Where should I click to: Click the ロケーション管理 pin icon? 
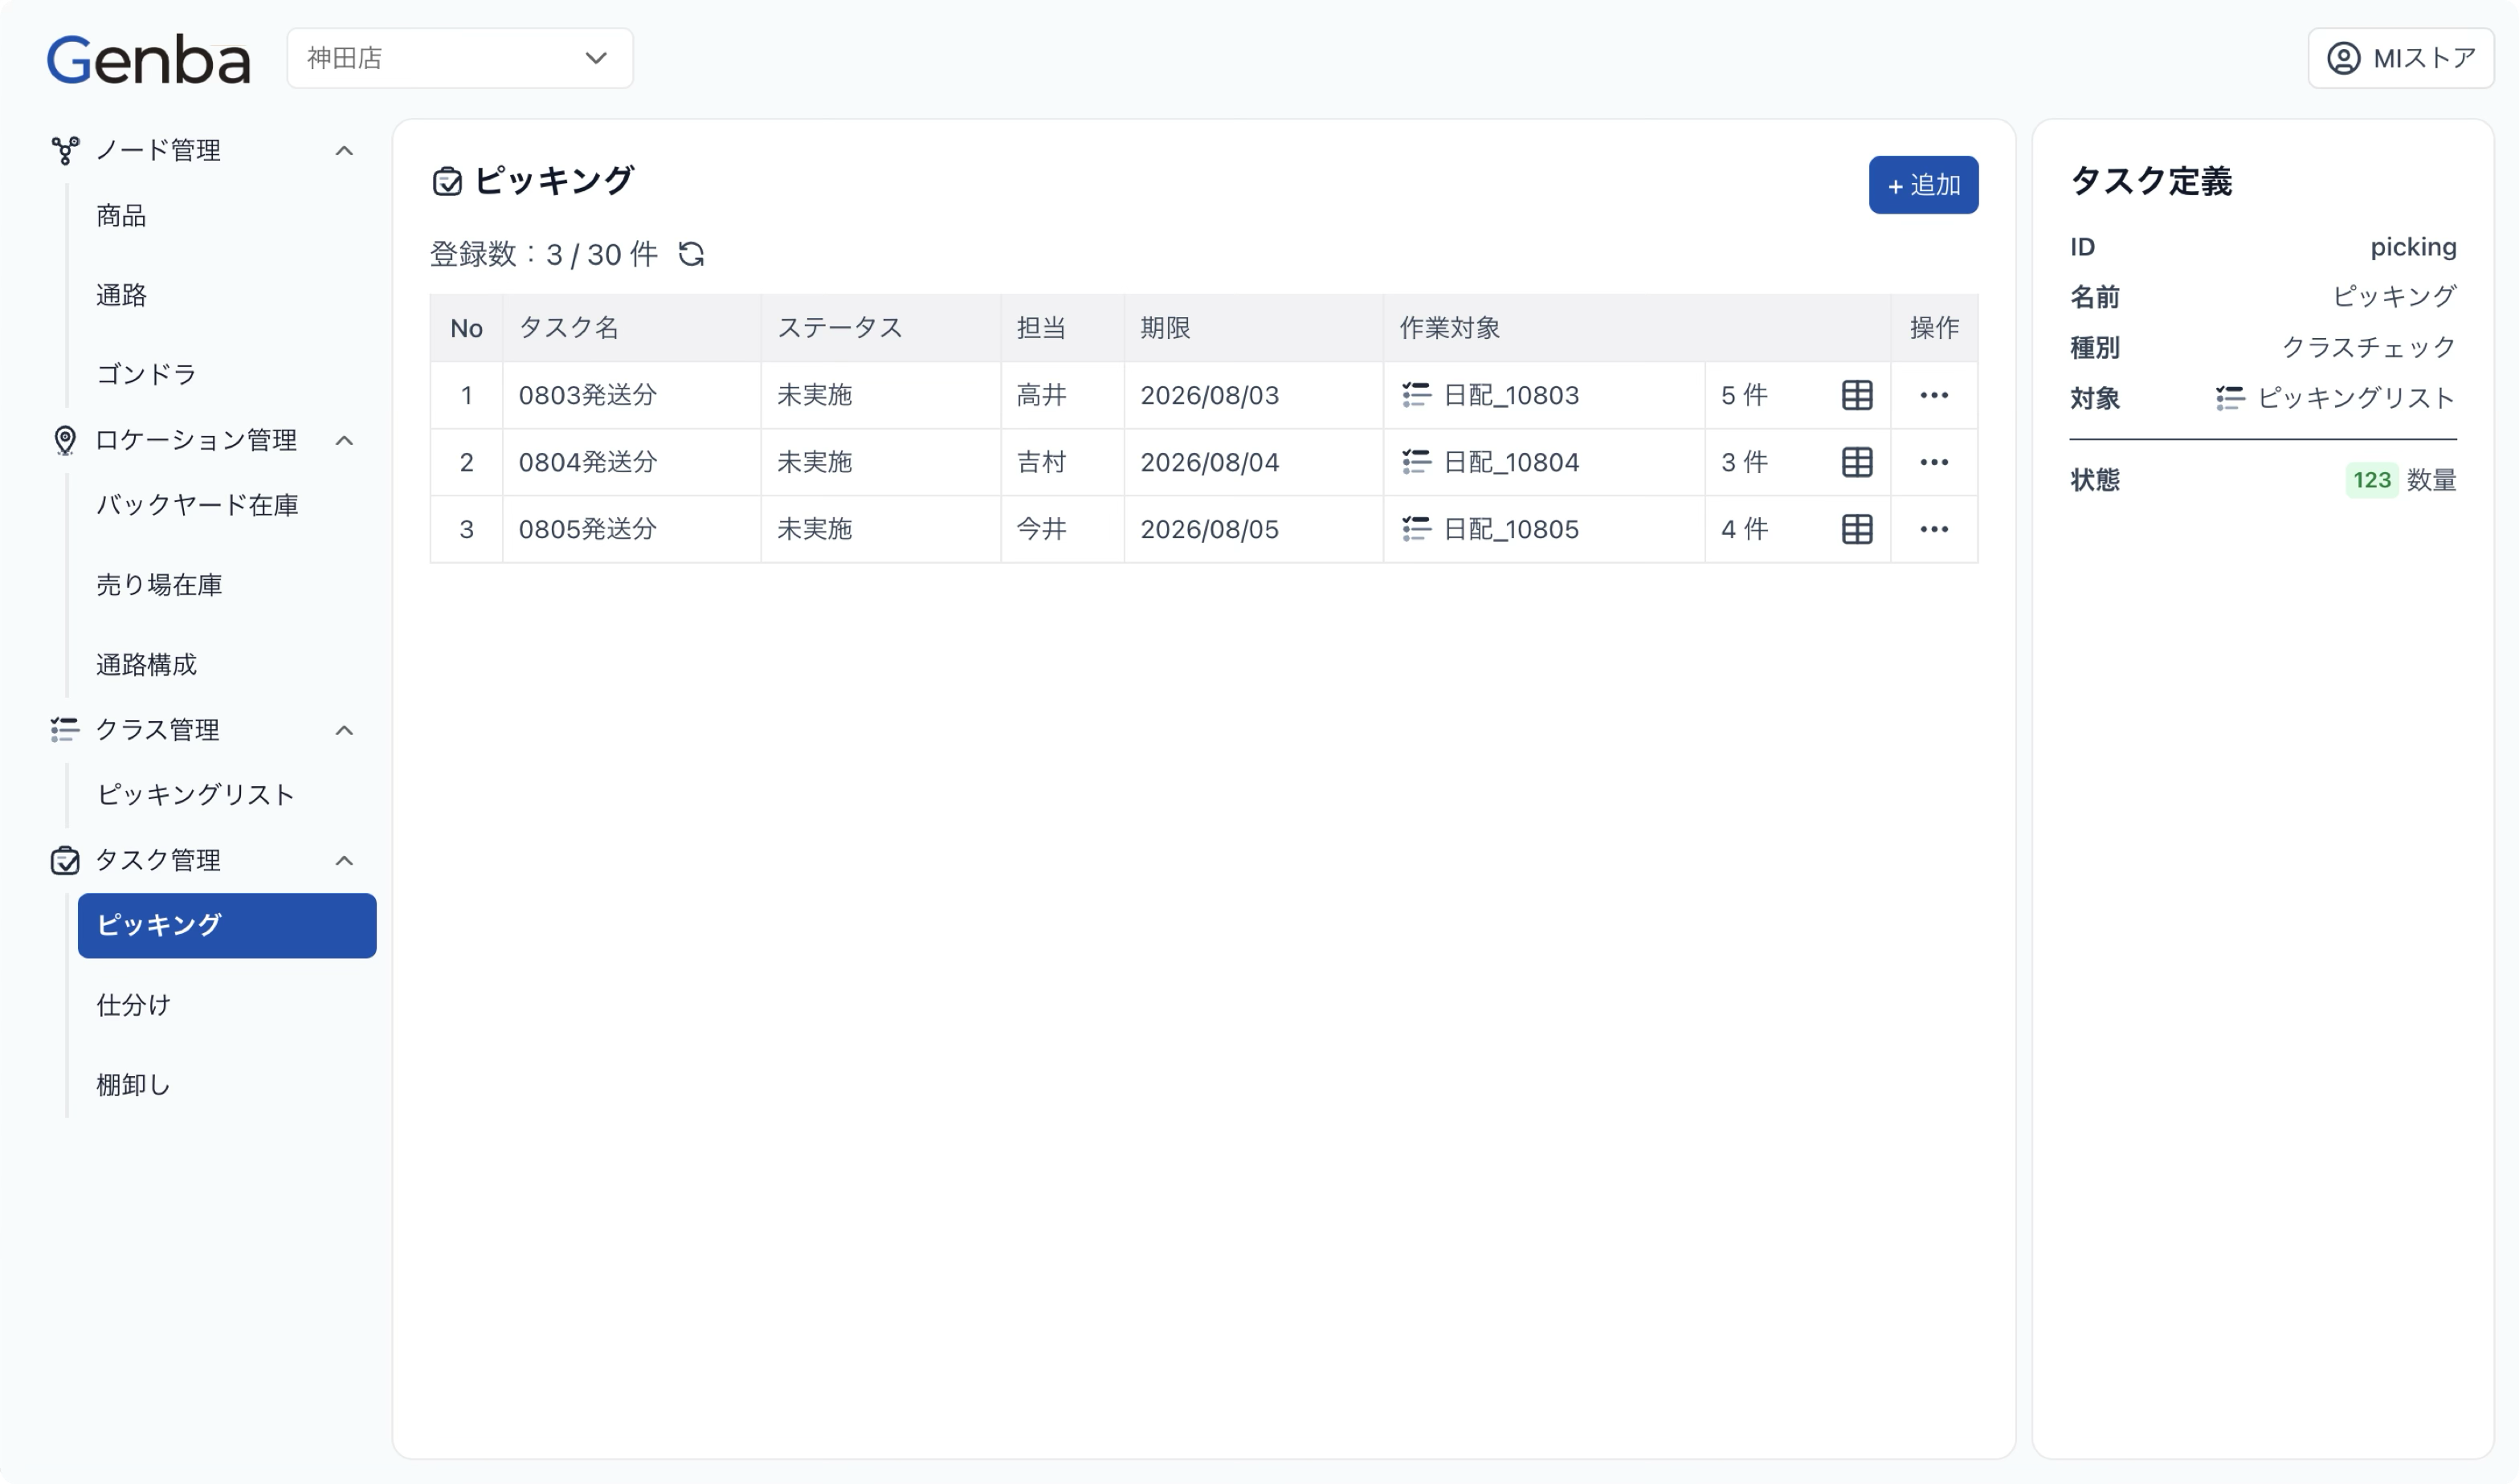(65, 440)
